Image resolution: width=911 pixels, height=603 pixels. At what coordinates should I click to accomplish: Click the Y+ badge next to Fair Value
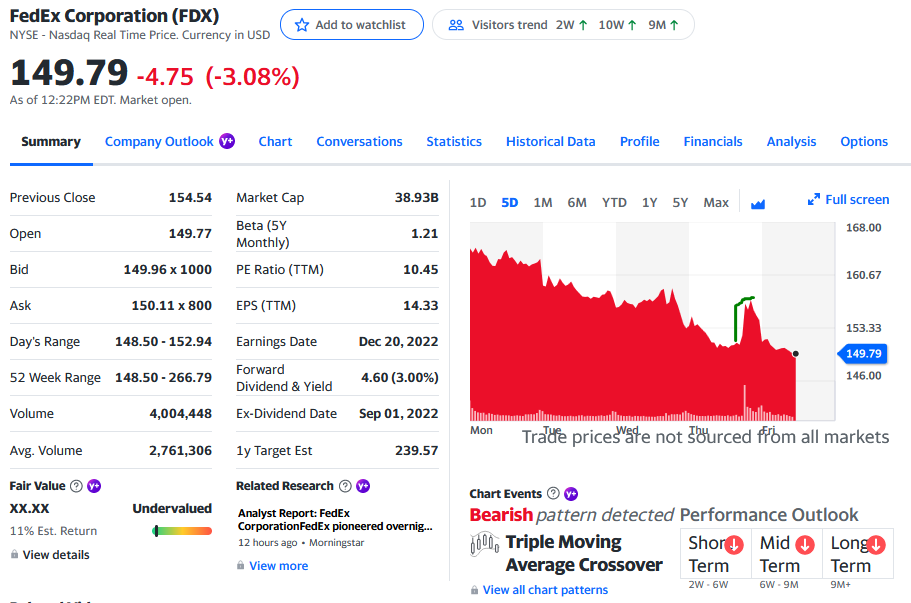pyautogui.click(x=94, y=486)
